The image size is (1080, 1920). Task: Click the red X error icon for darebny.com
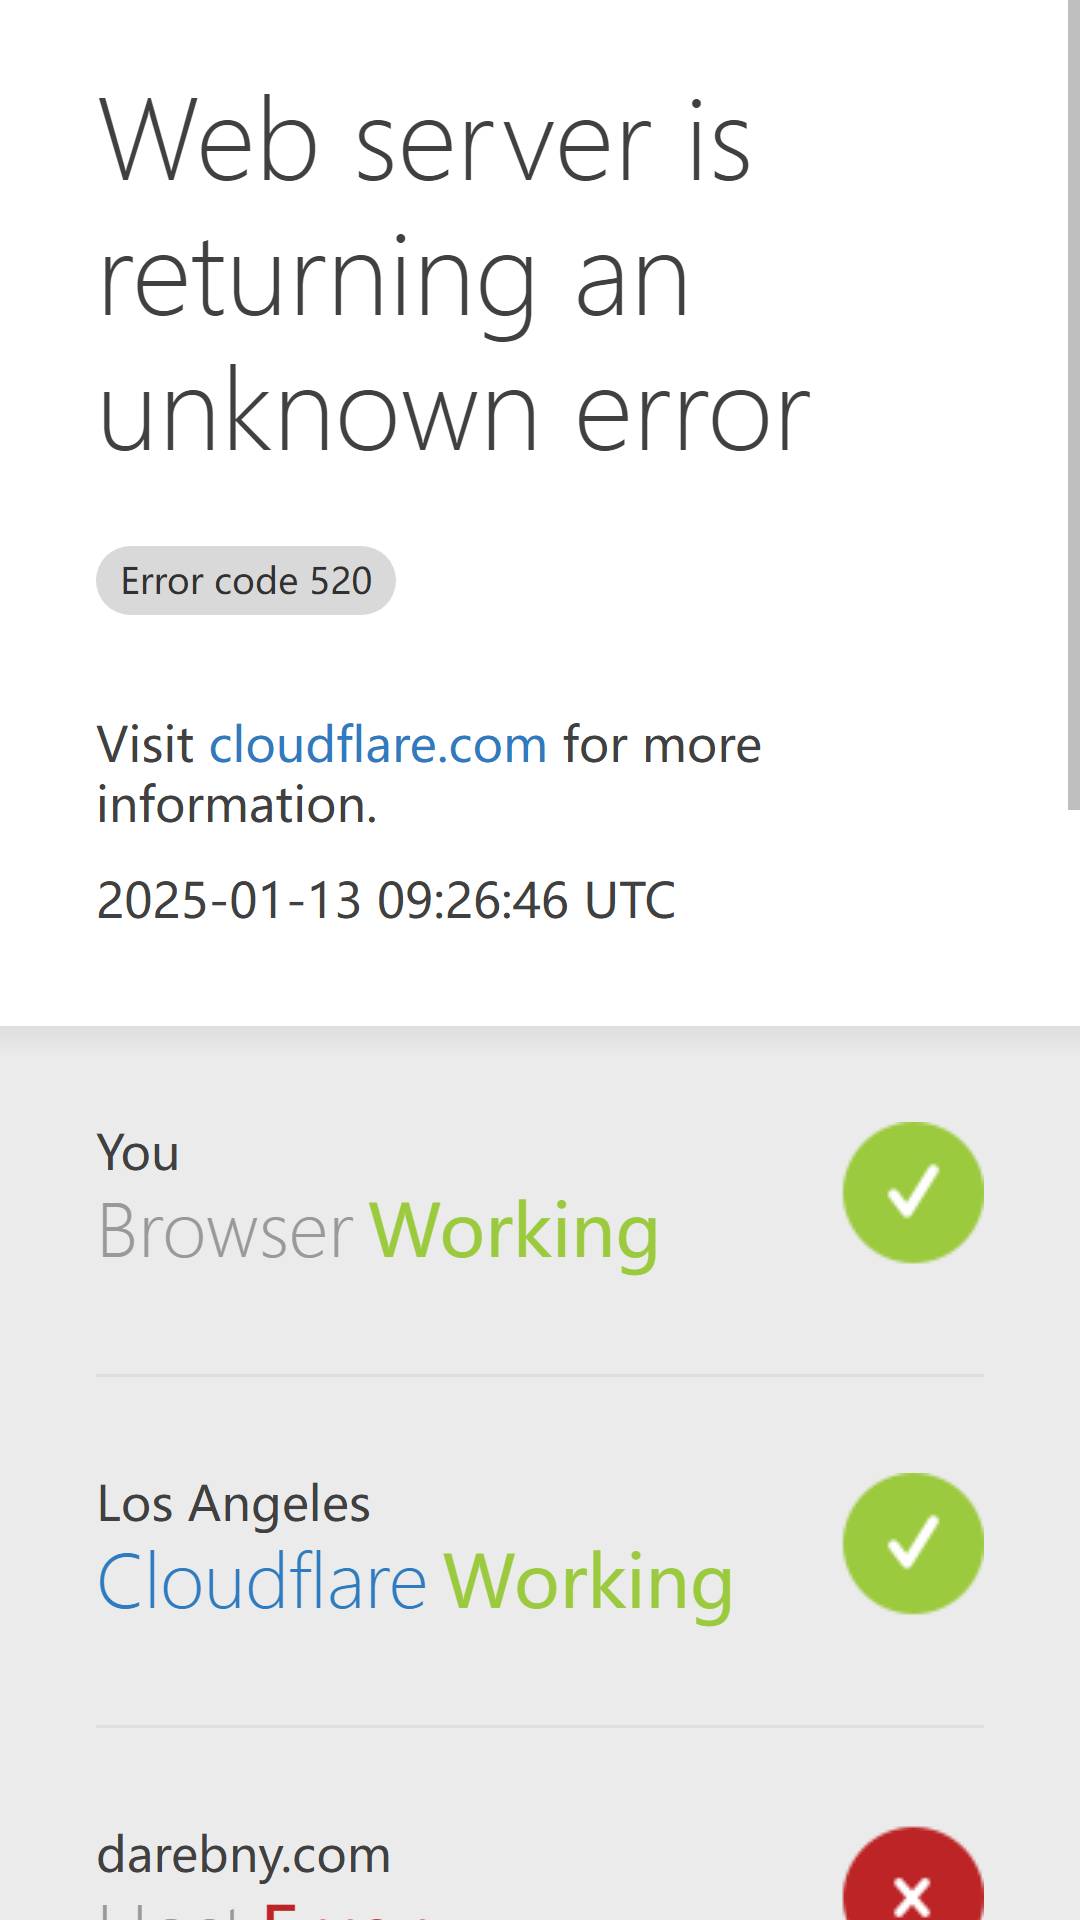[x=913, y=1875]
